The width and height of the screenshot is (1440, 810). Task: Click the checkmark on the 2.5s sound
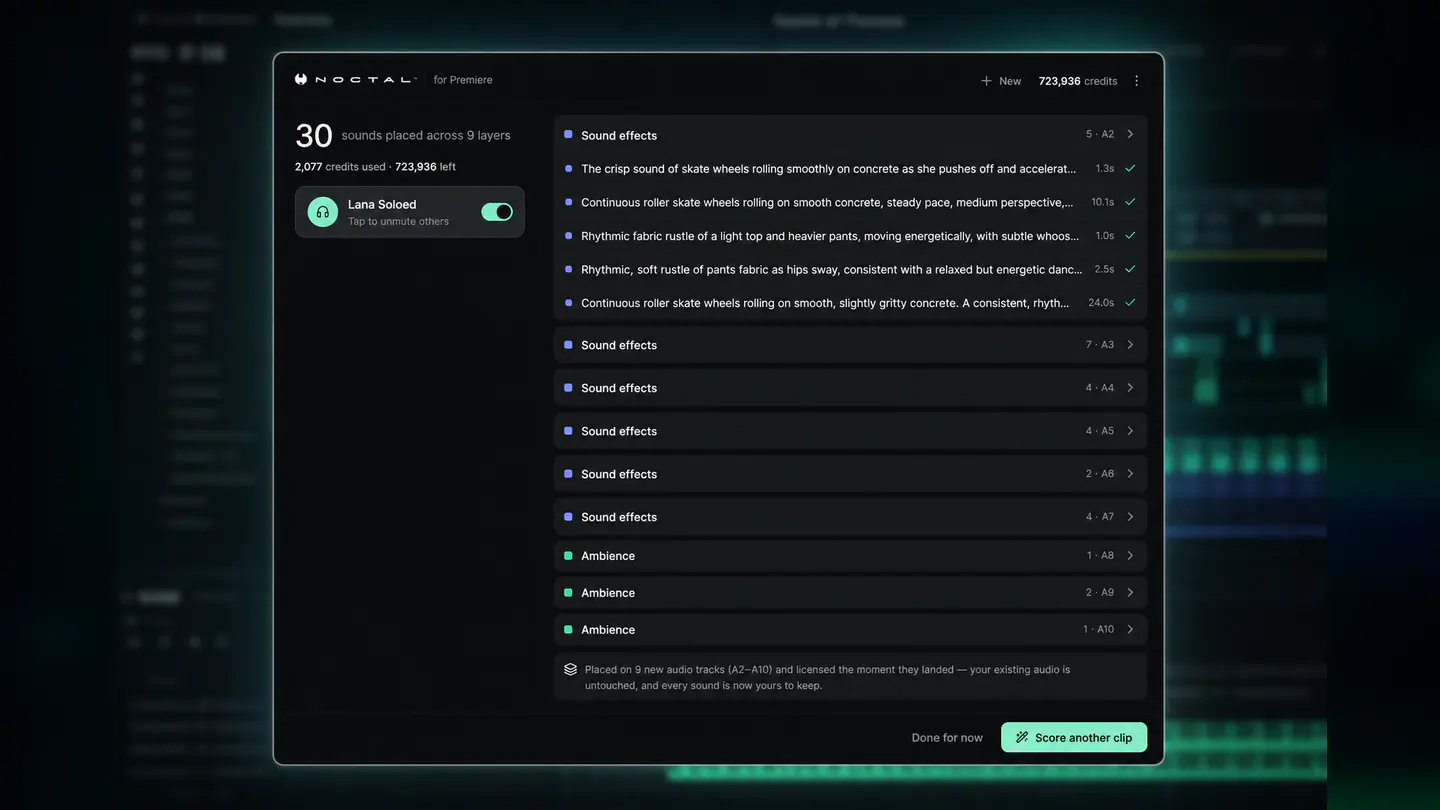coord(1130,269)
